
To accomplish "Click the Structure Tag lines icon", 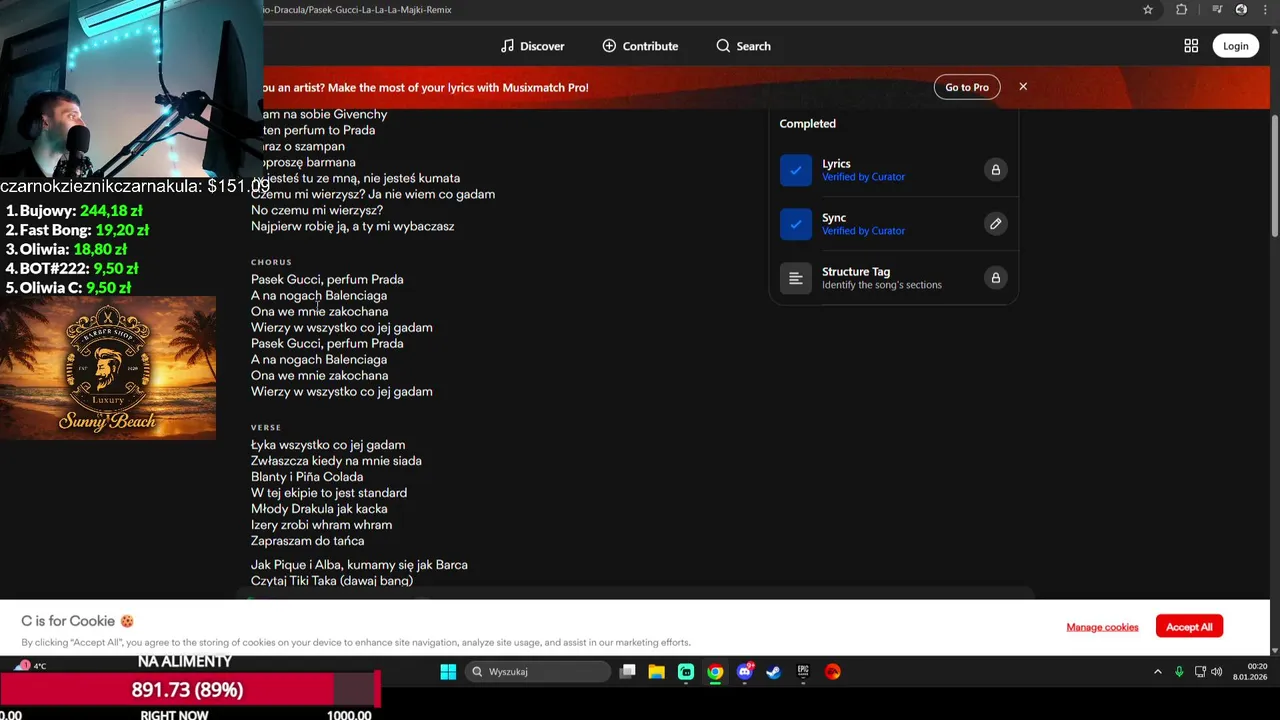I will [796, 278].
